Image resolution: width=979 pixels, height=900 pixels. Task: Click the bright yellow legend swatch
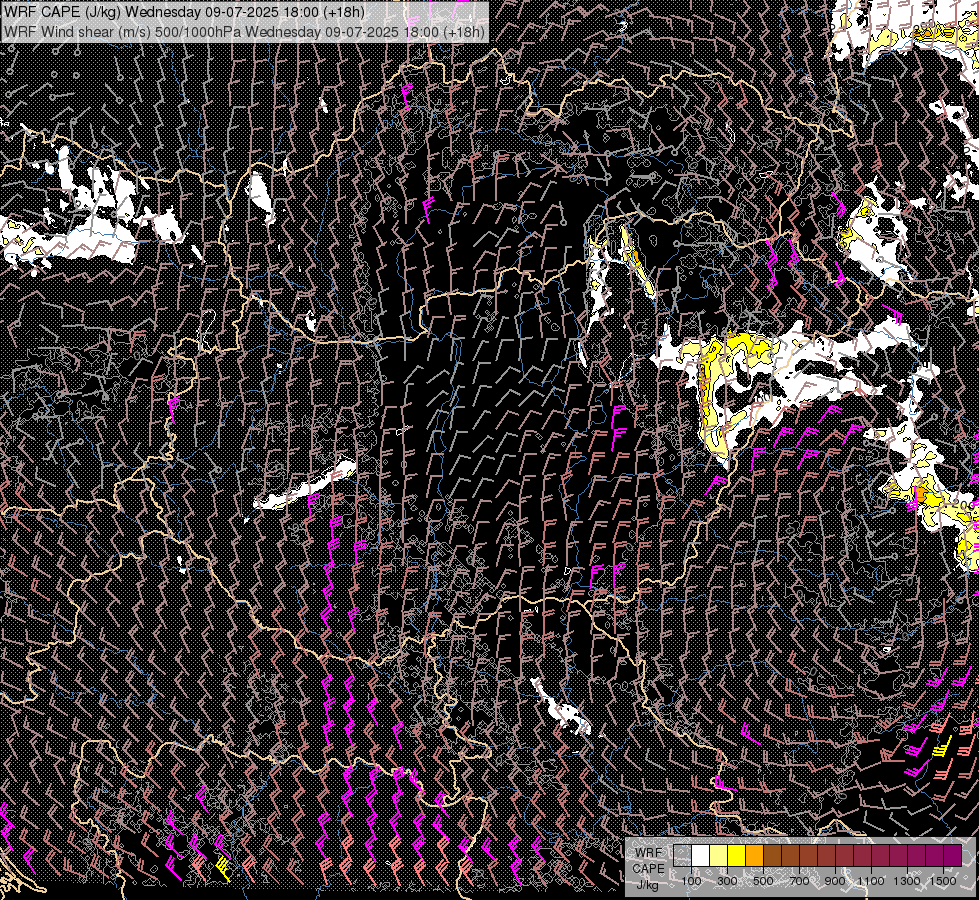pyautogui.click(x=737, y=855)
